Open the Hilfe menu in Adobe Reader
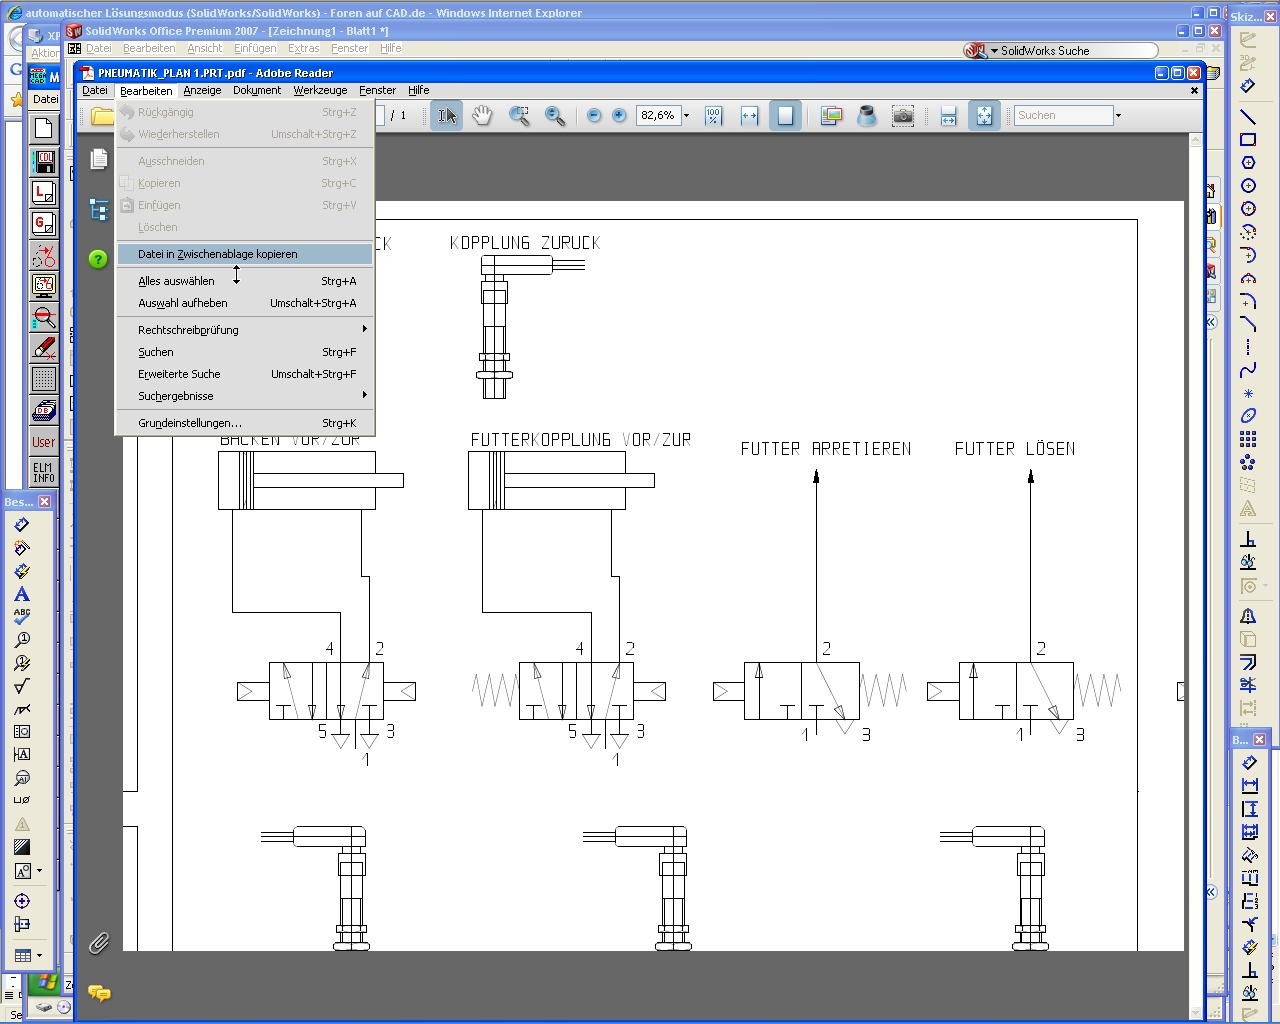Image resolution: width=1280 pixels, height=1024 pixels. tap(418, 90)
